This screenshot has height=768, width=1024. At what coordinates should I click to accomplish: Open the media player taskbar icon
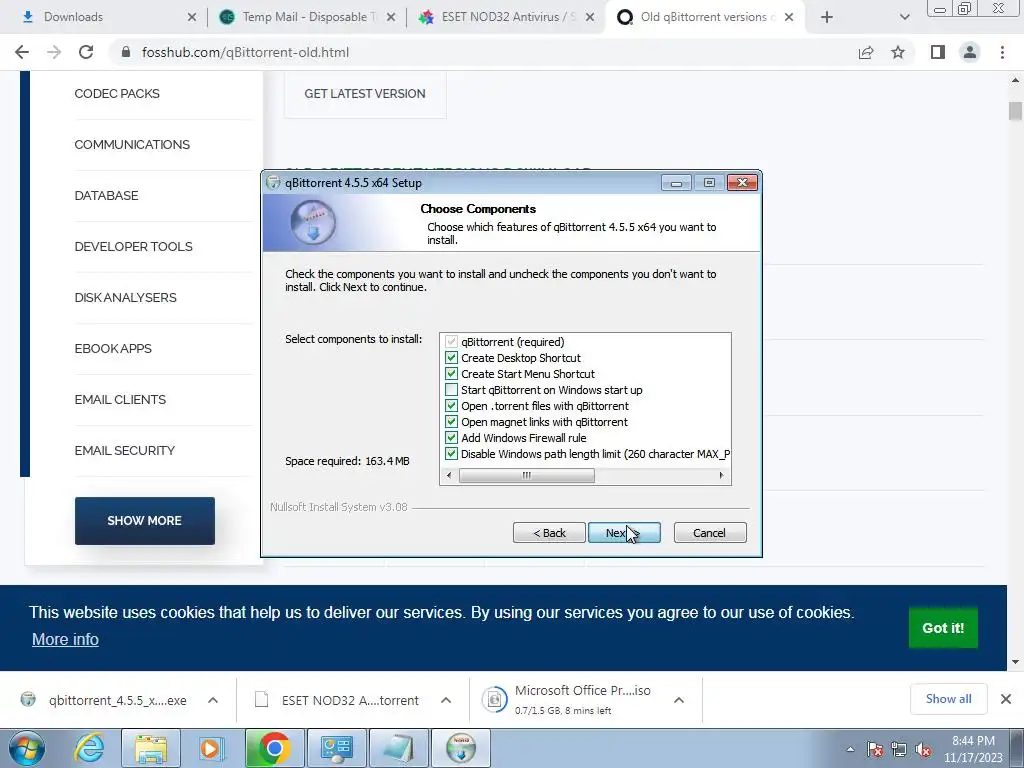[211, 748]
